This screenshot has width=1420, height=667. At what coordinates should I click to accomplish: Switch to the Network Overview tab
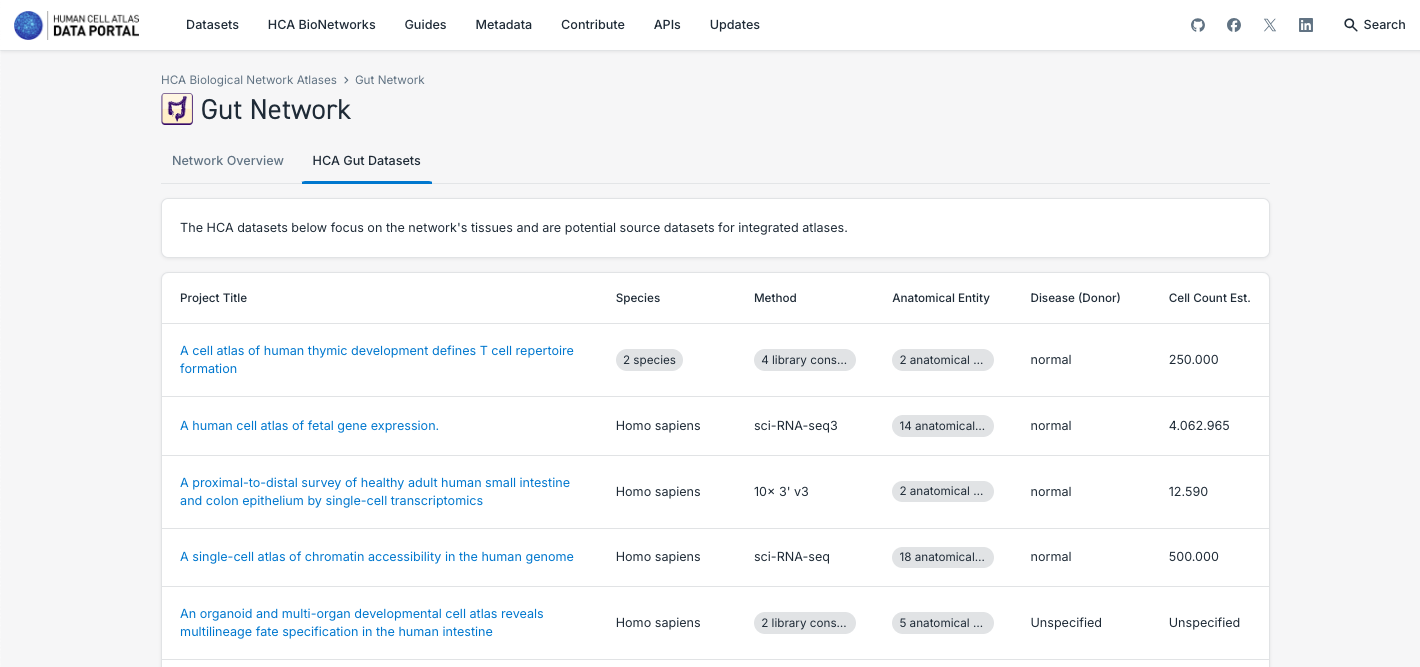228,161
